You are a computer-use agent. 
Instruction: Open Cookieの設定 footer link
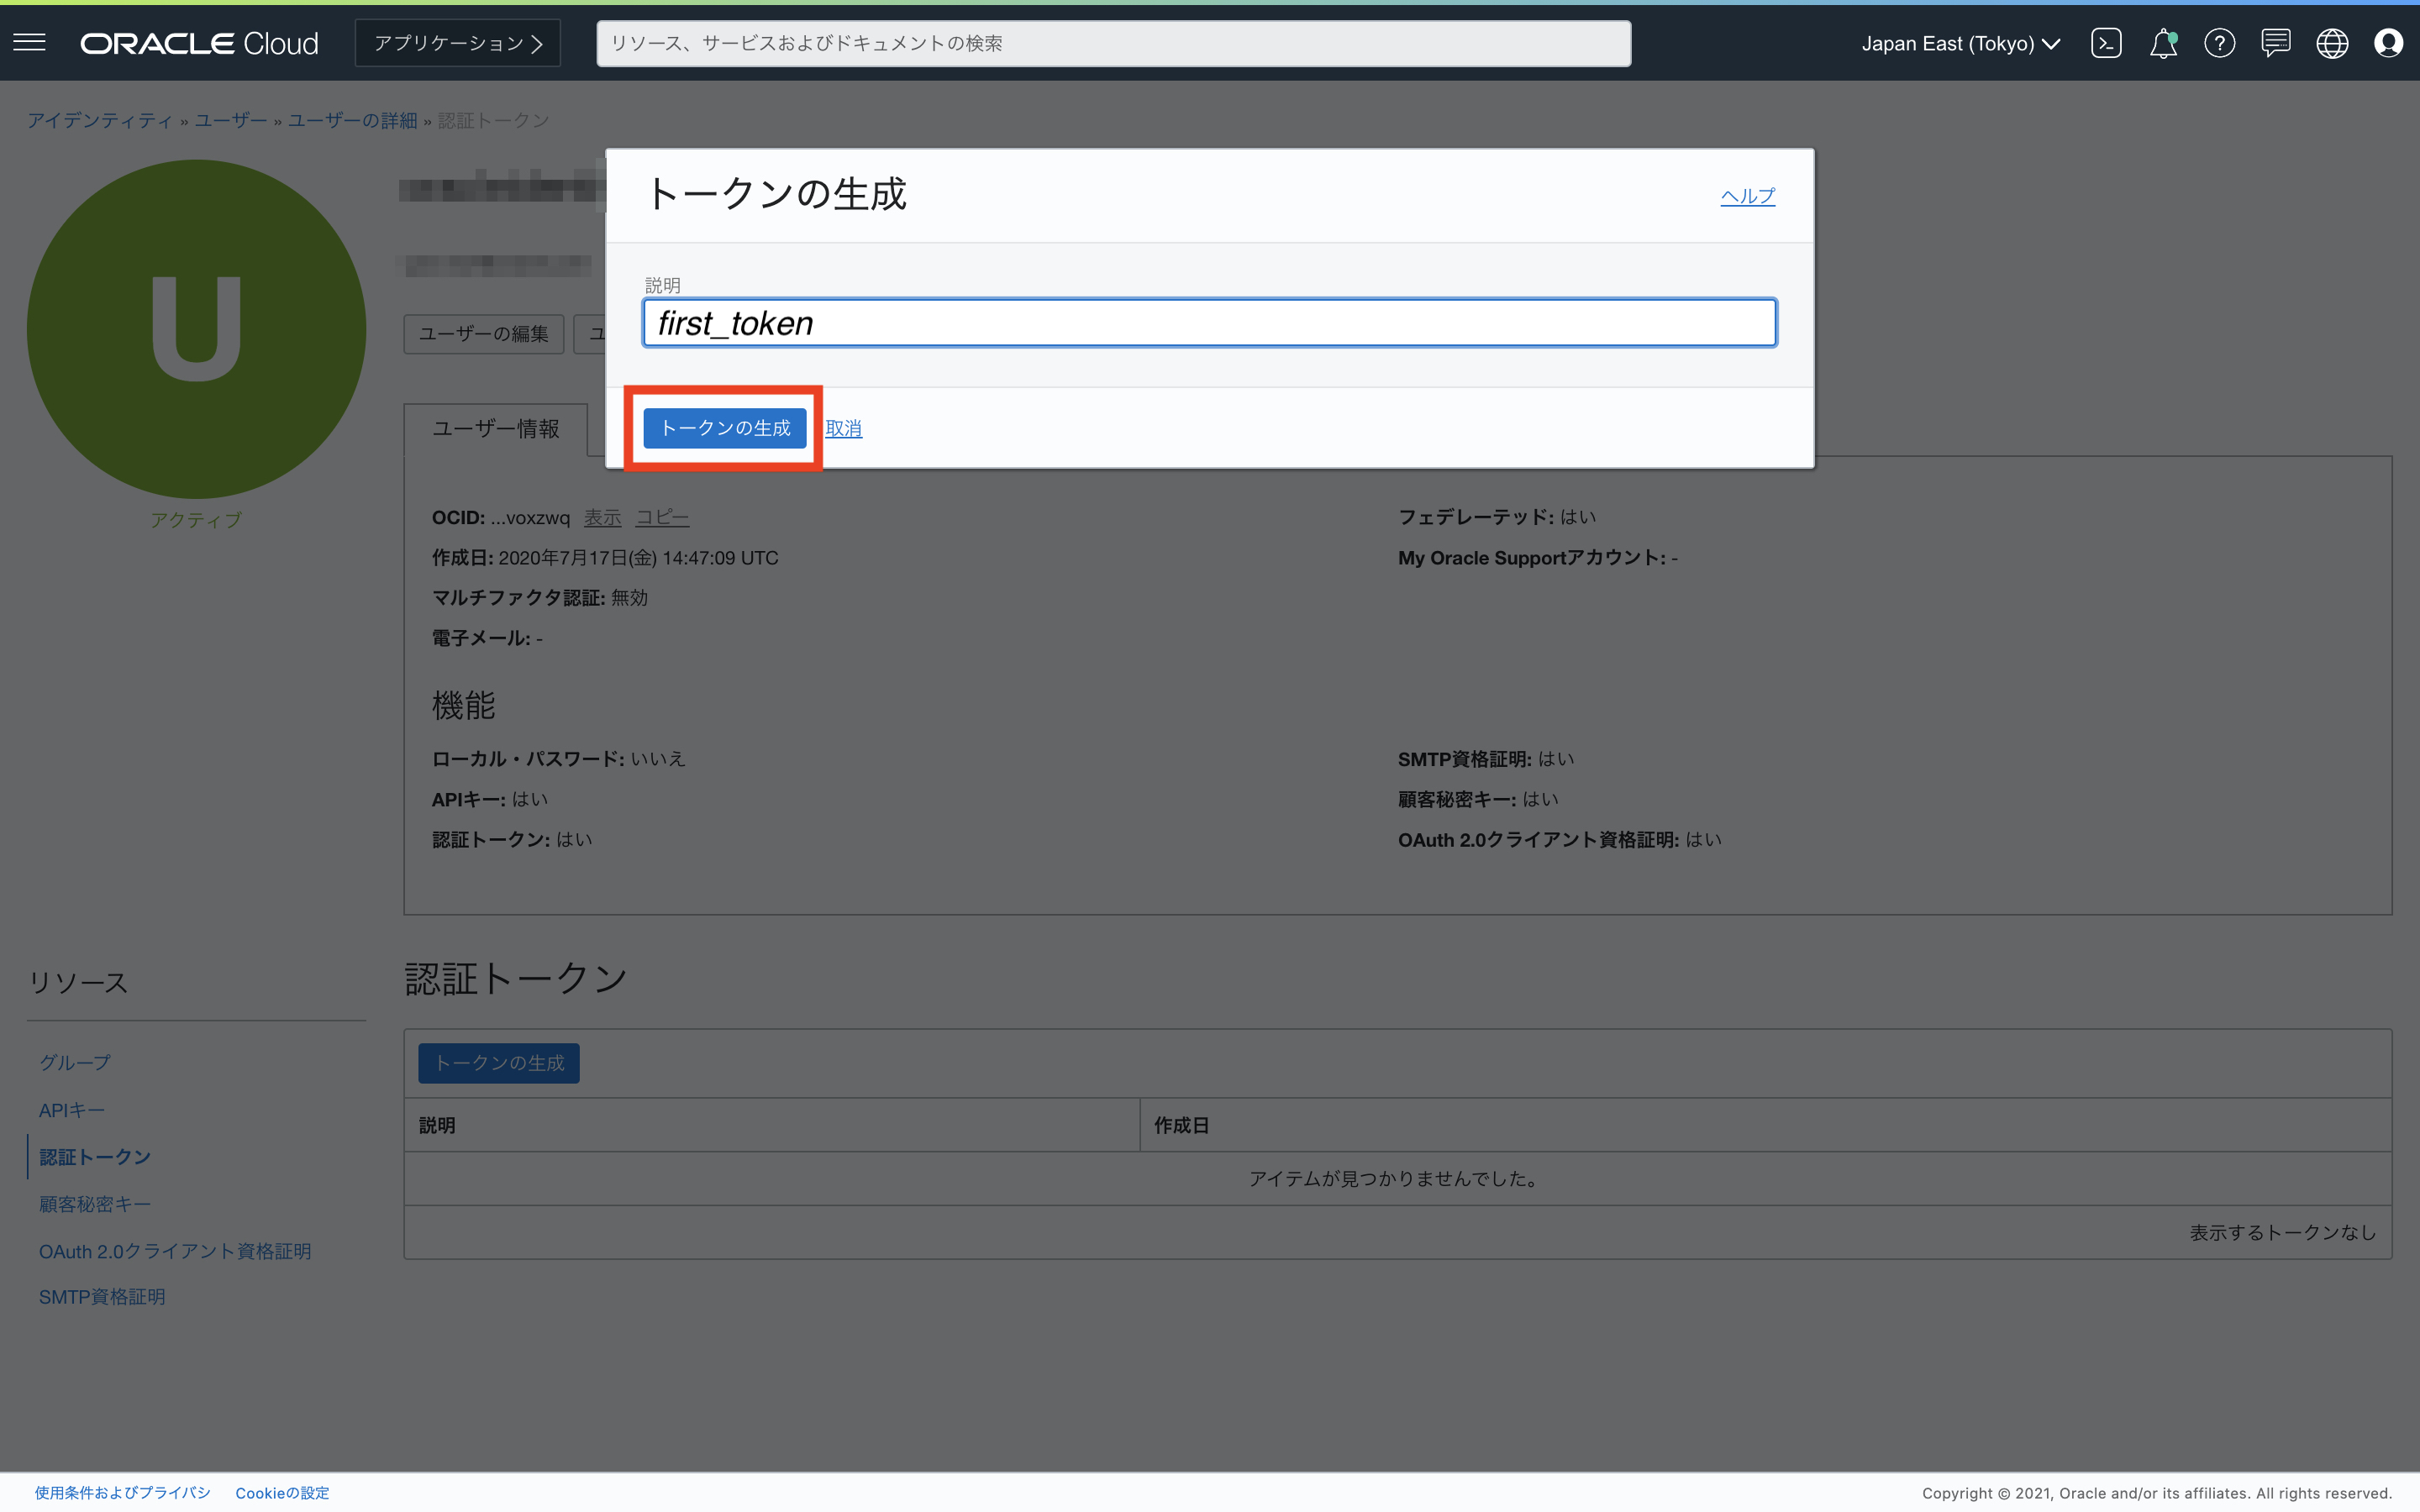[282, 1493]
